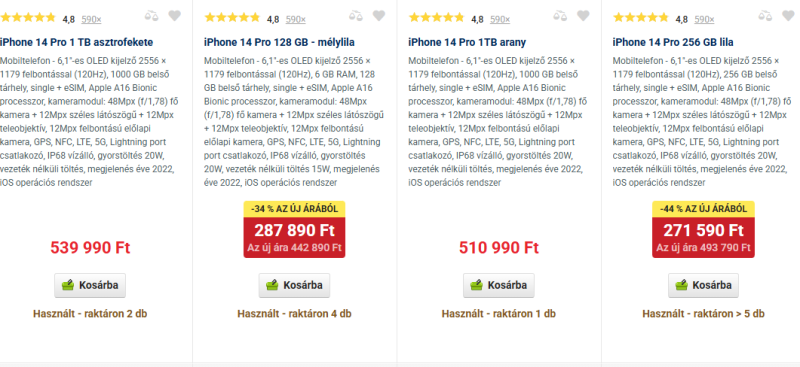The image size is (800, 367).
Task: Compare iPhone 14 Pro 1 TB asztrofekete scale icon
Action: point(151,16)
